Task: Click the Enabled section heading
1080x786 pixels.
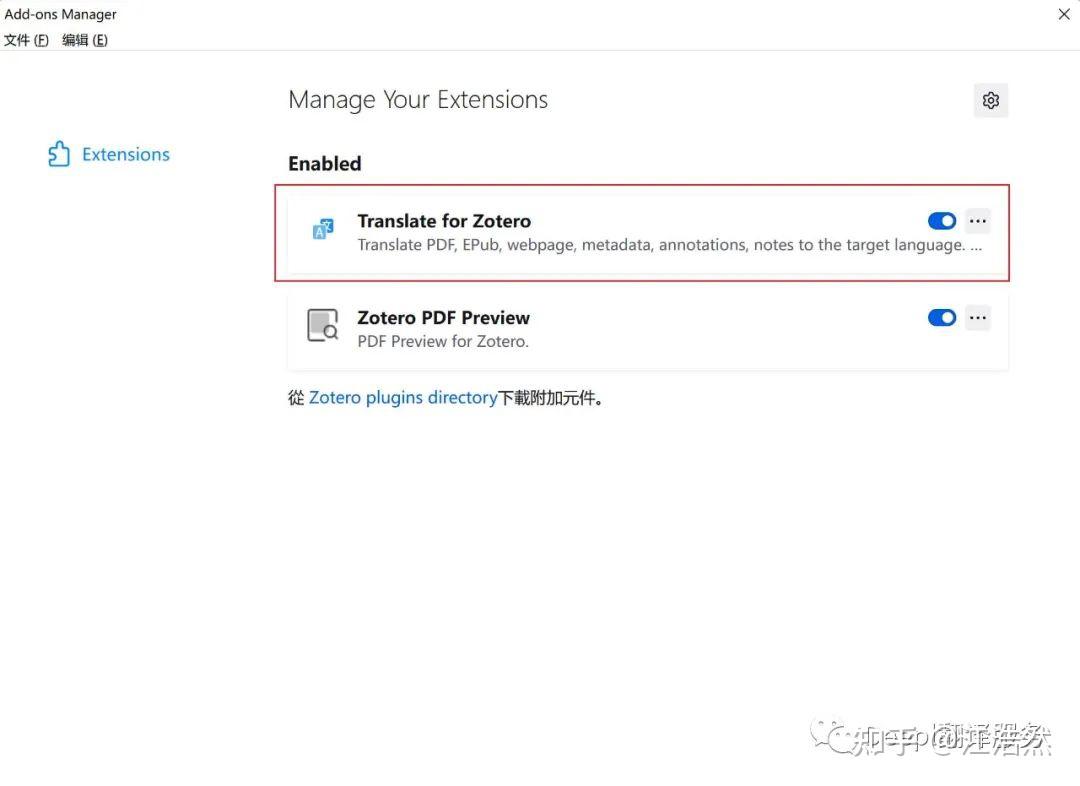Action: coord(324,163)
